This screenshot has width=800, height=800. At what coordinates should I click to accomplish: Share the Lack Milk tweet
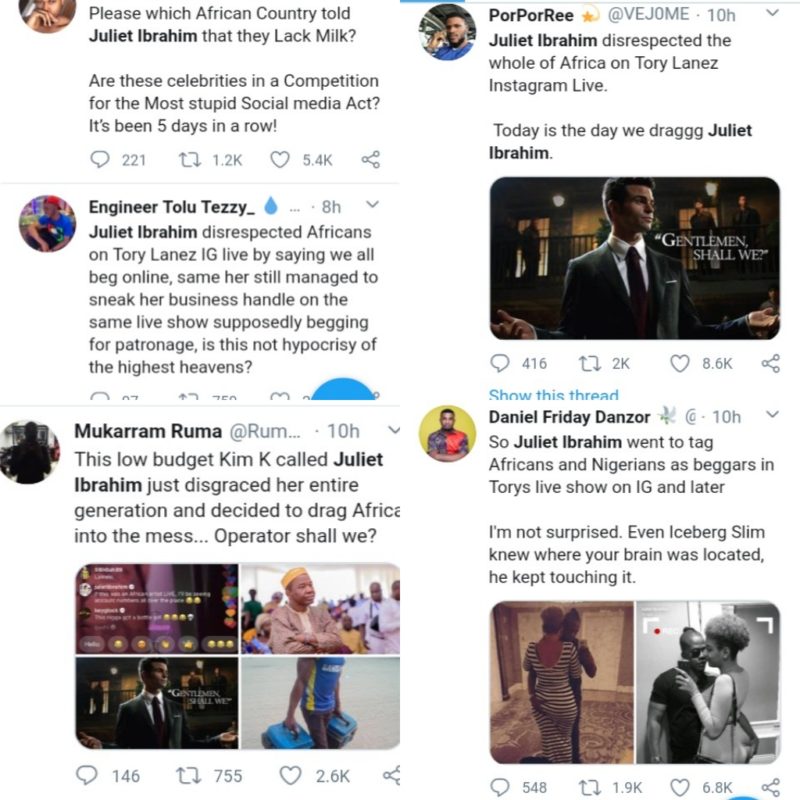[370, 159]
